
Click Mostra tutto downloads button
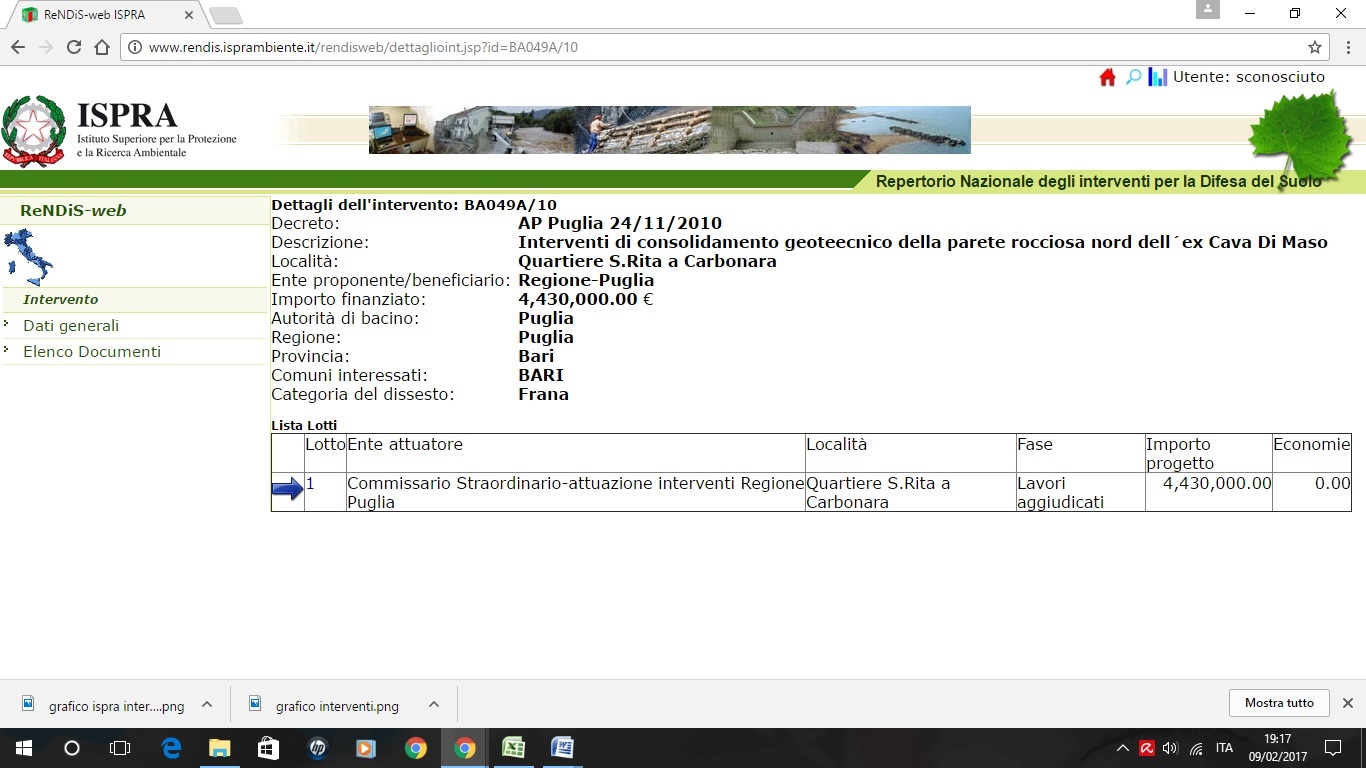1279,703
